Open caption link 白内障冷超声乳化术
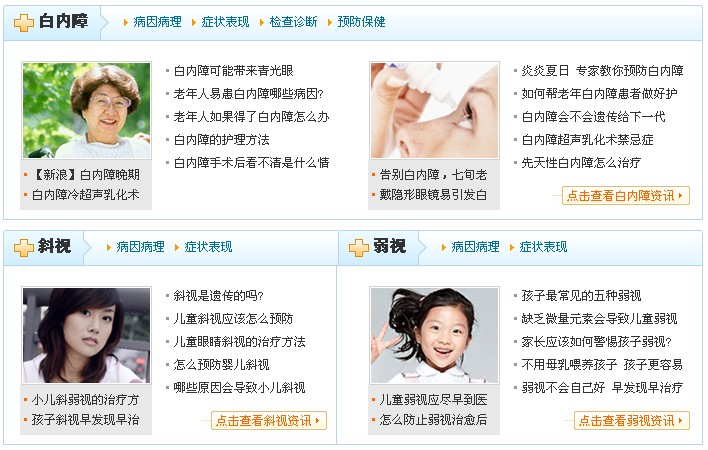Viewport: 708px width, 450px height. 85,195
